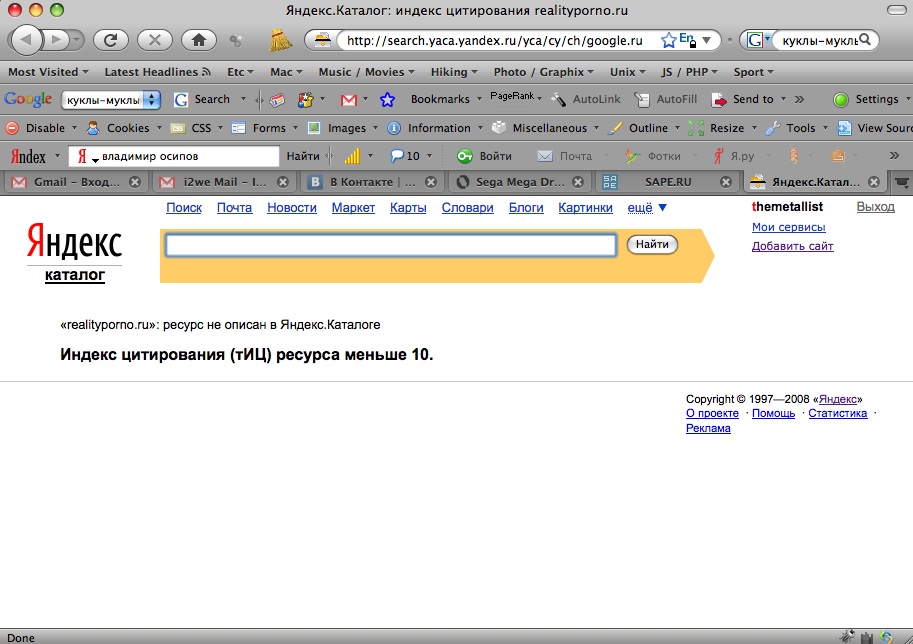Expand the Mac bookmarks folder
The width and height of the screenshot is (913, 644).
(x=286, y=72)
